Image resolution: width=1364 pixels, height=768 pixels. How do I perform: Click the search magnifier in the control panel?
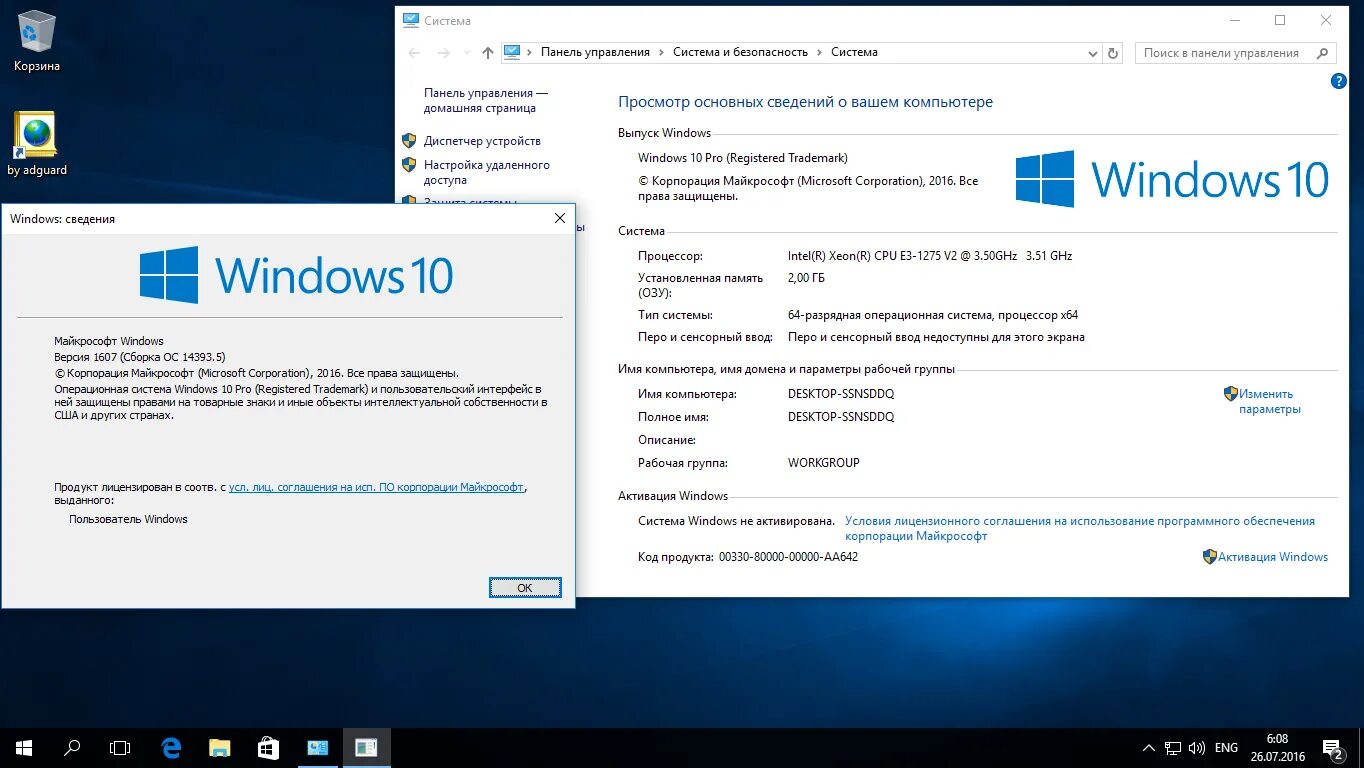pos(1323,53)
